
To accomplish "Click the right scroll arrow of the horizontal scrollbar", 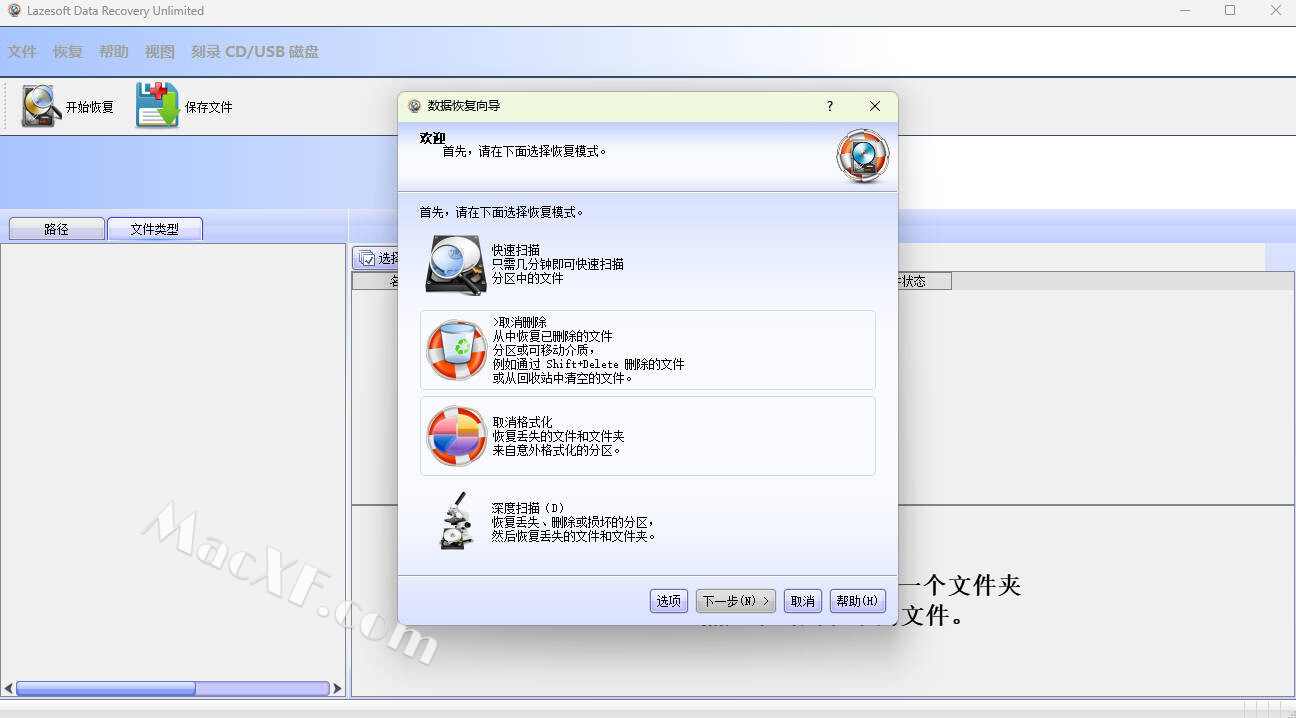I will point(337,688).
